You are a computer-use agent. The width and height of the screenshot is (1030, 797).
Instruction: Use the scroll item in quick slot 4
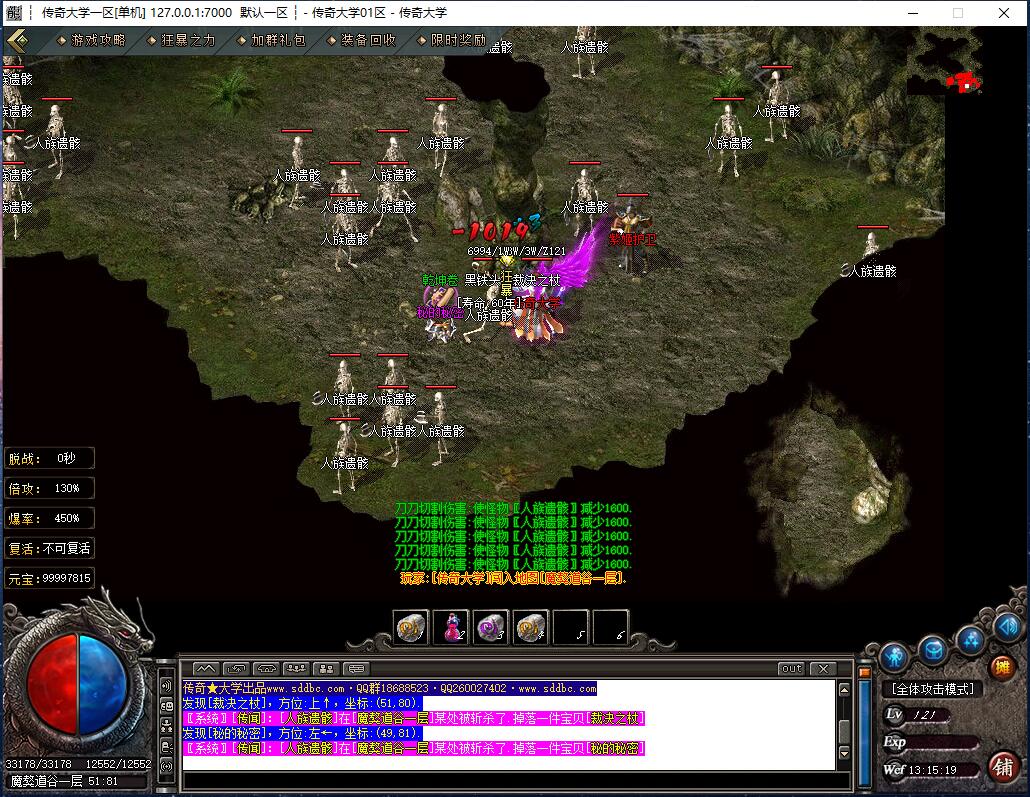point(531,627)
